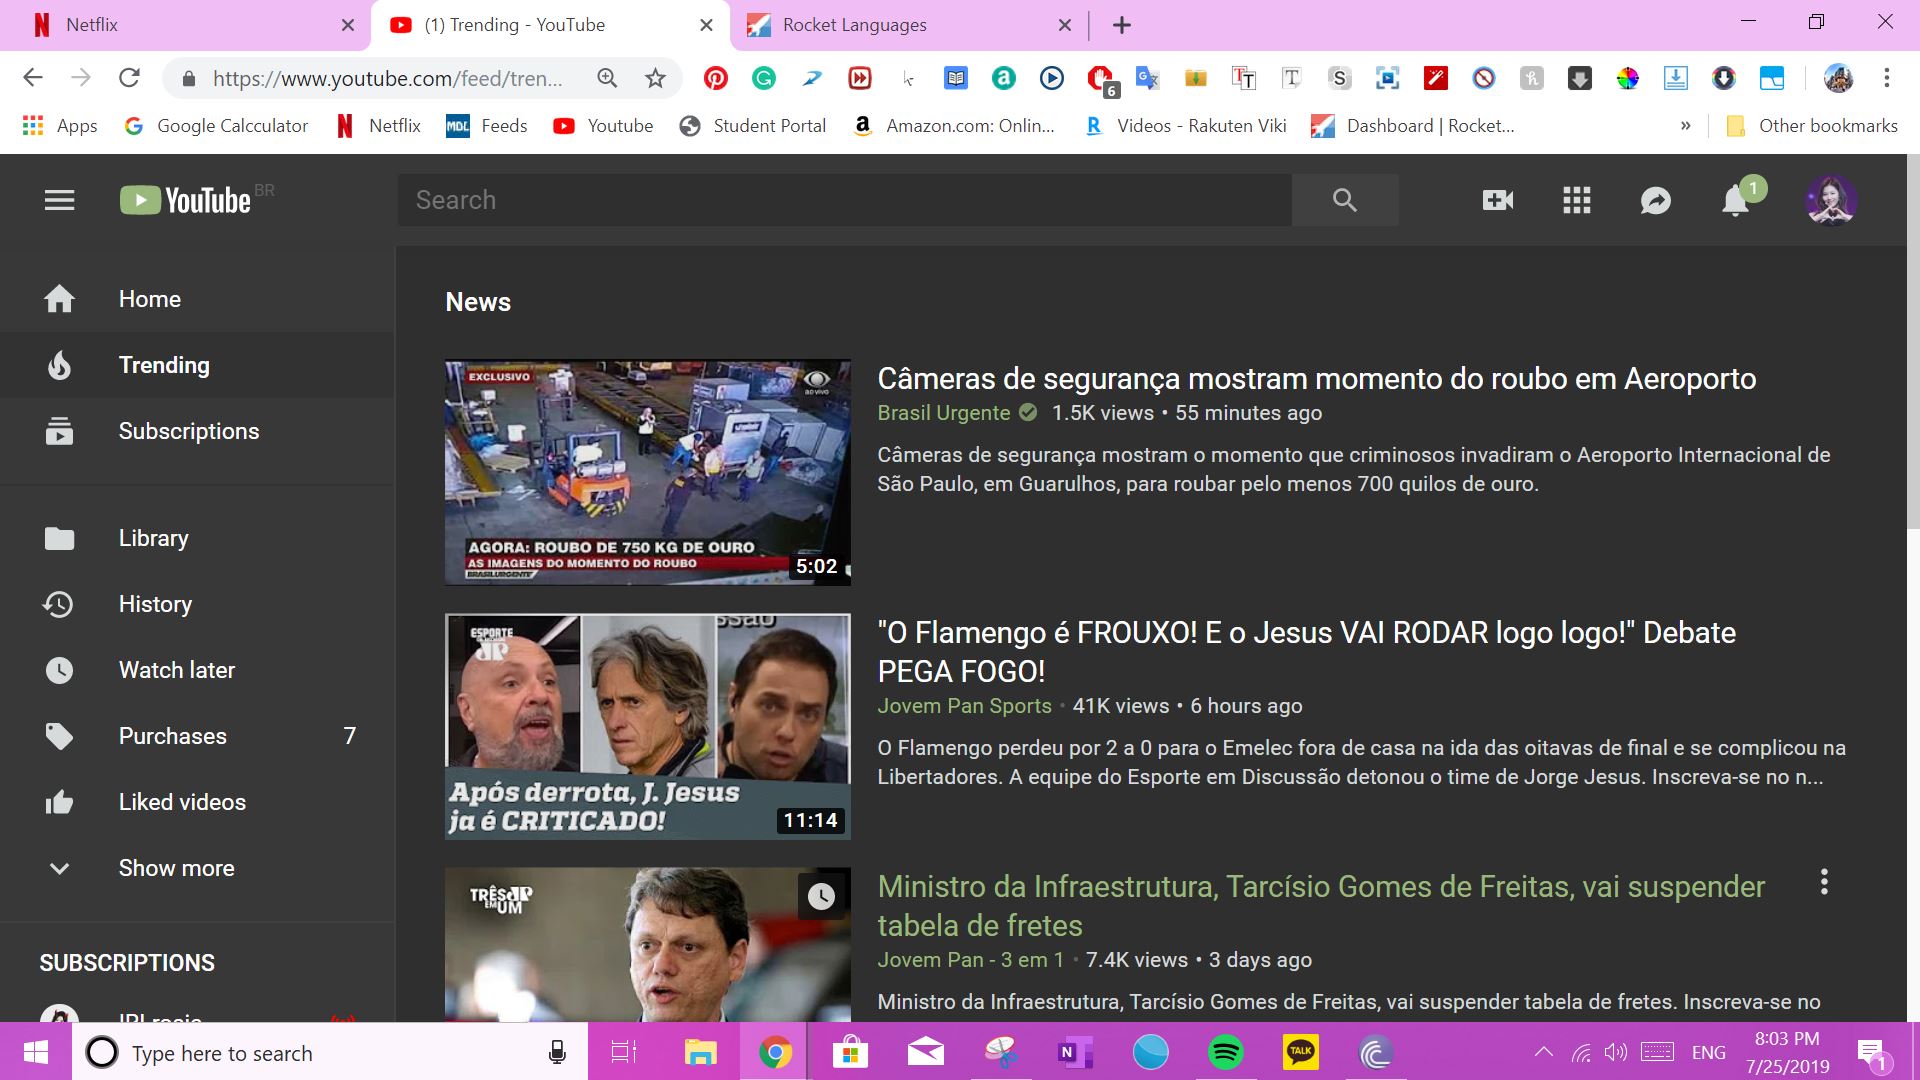Go to Home in the sidebar

tap(198, 299)
